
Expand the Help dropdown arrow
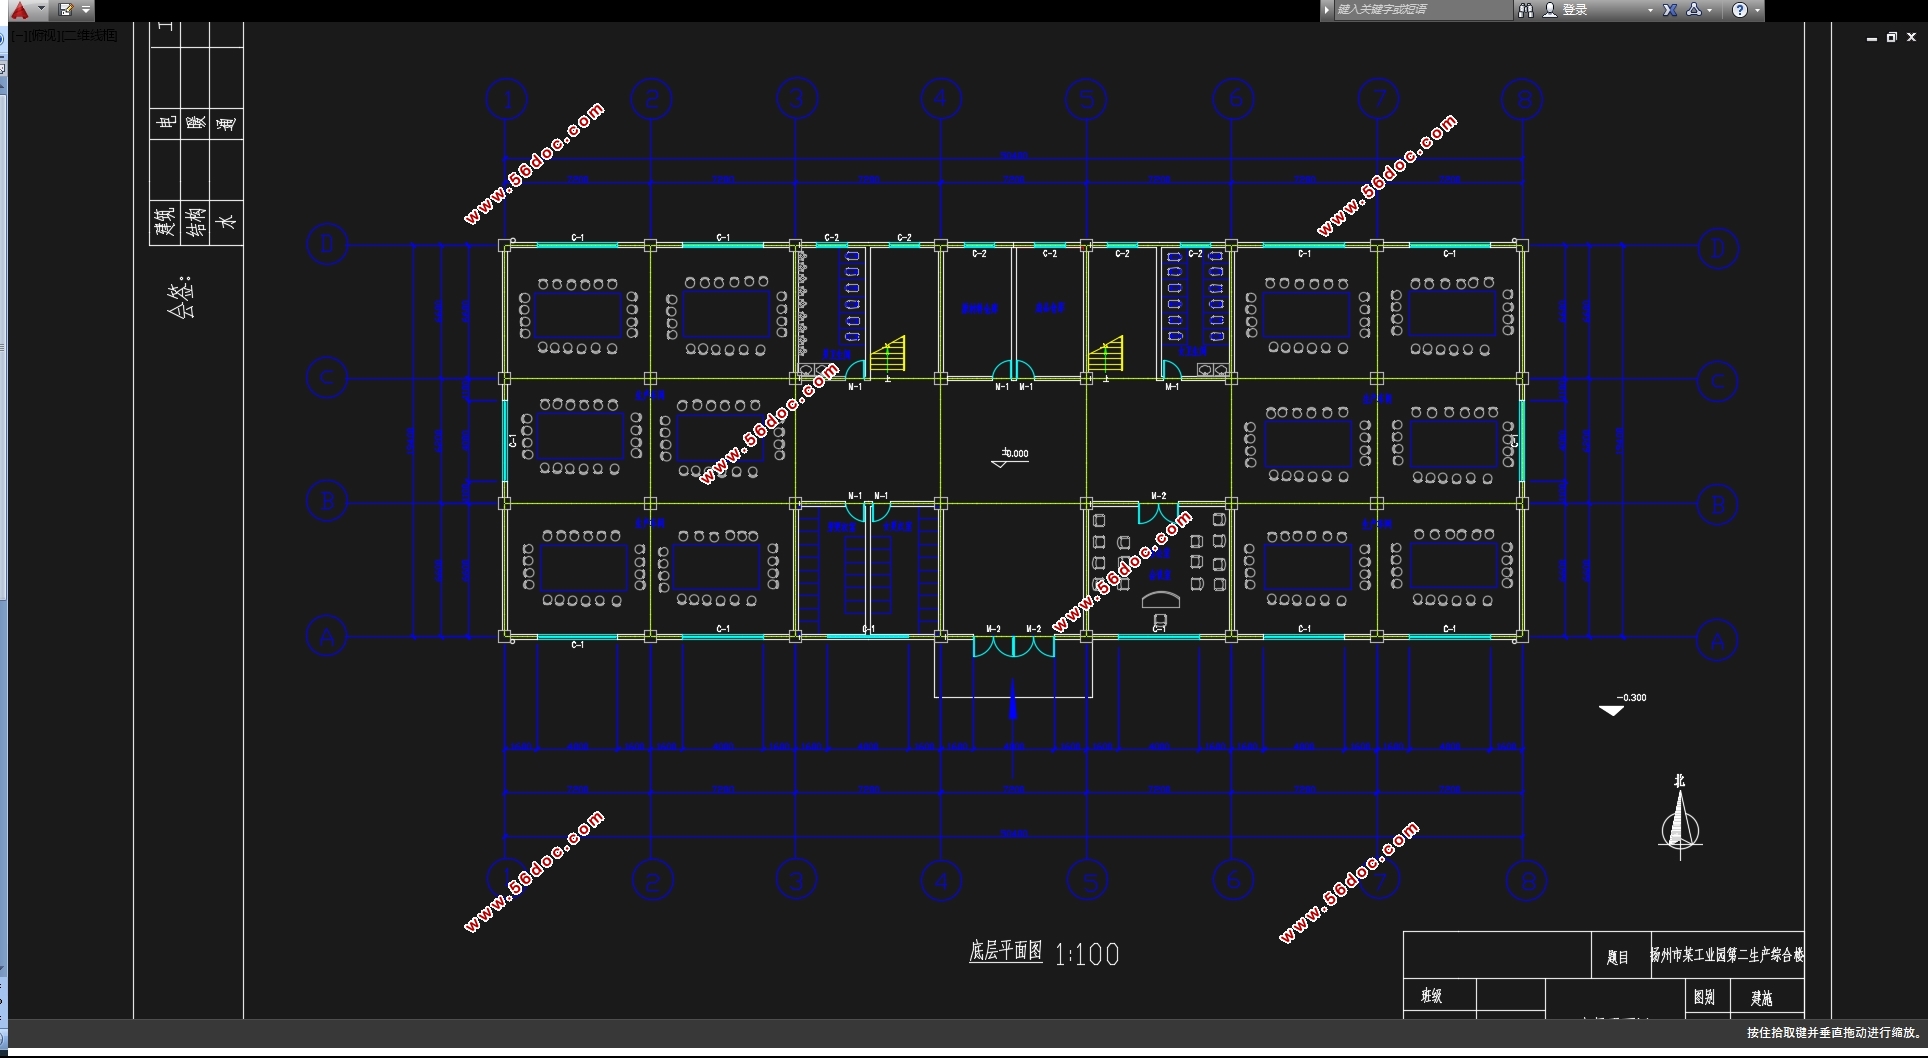(1757, 10)
